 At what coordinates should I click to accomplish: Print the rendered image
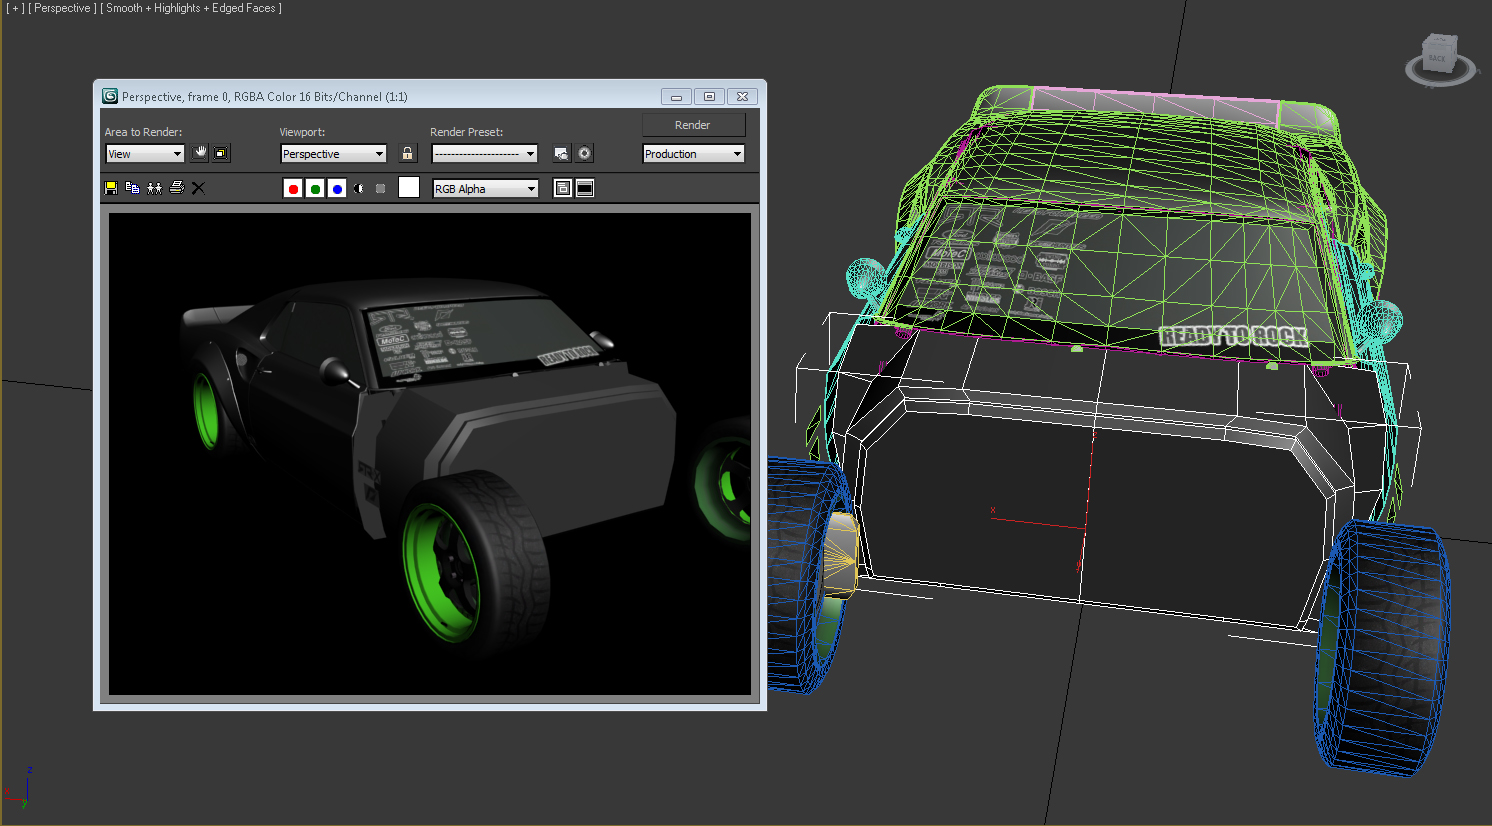[x=177, y=188]
